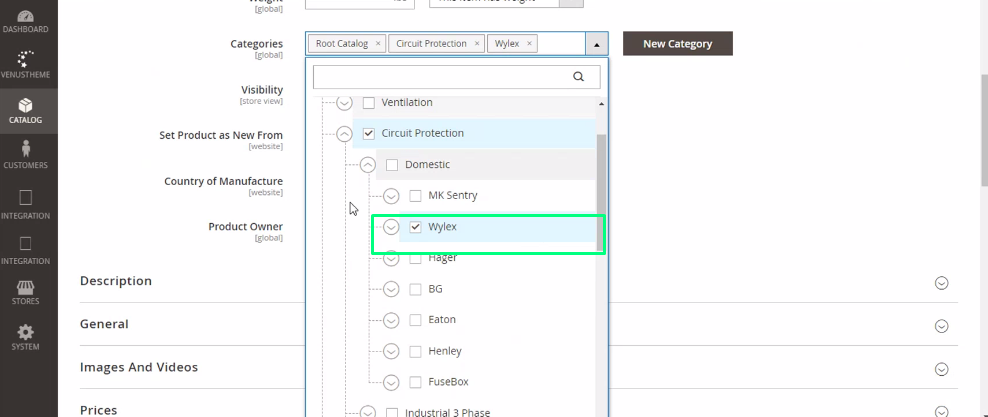The height and width of the screenshot is (417, 988).
Task: Check the MK Sentry checkbox
Action: [x=415, y=196]
